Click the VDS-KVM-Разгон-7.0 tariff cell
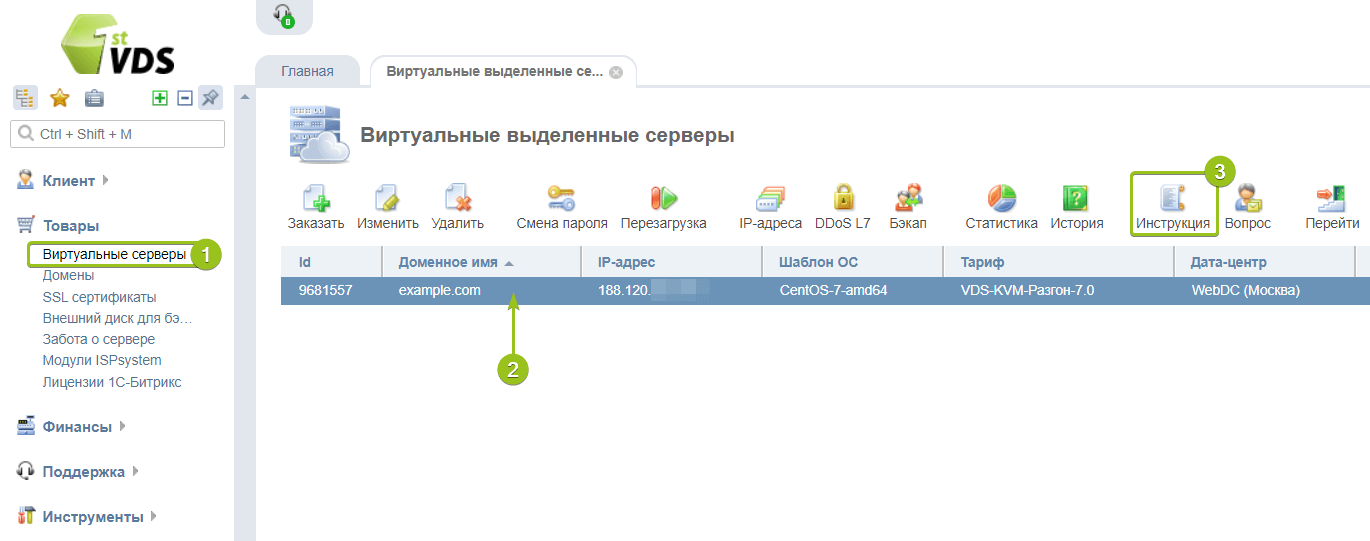 tap(1027, 291)
